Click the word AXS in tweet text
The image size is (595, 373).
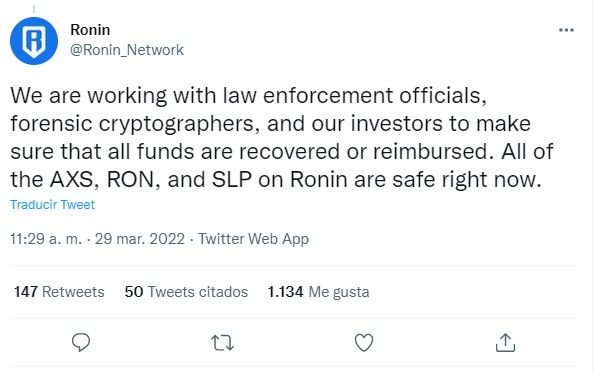pos(71,179)
